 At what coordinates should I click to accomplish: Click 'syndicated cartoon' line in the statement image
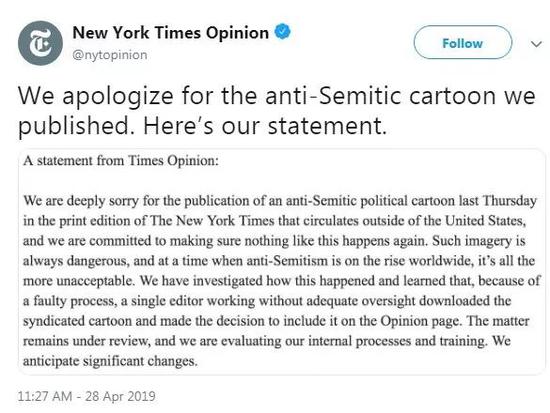276,321
